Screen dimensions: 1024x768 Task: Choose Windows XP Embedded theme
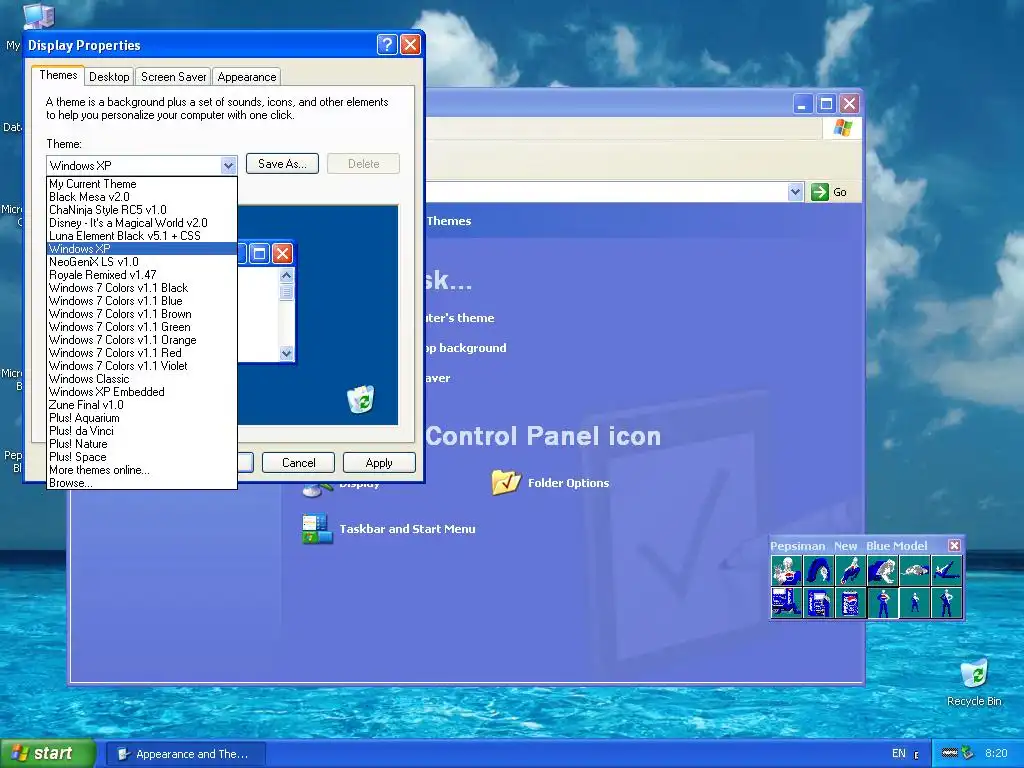[x=142, y=392]
